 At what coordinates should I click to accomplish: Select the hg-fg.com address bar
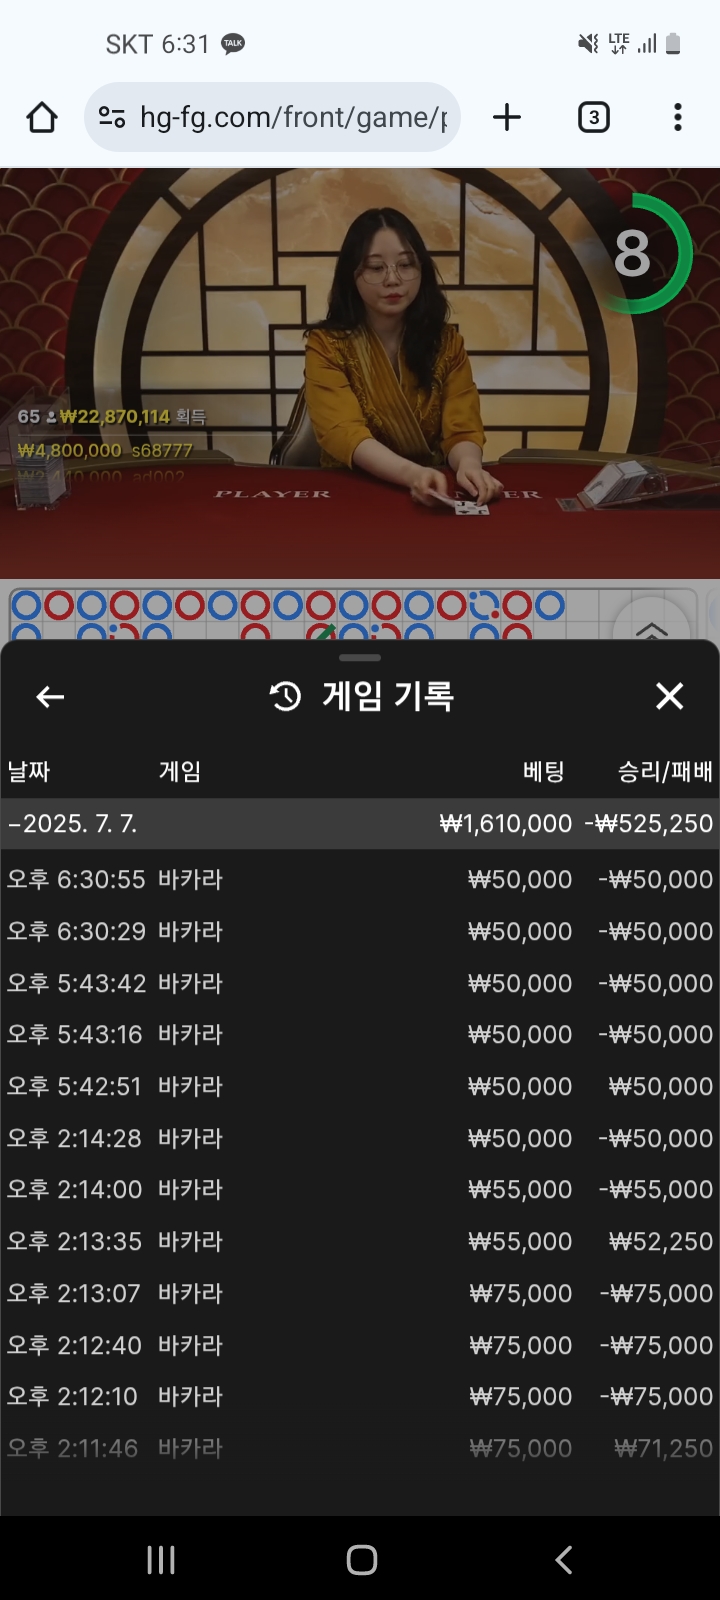272,117
